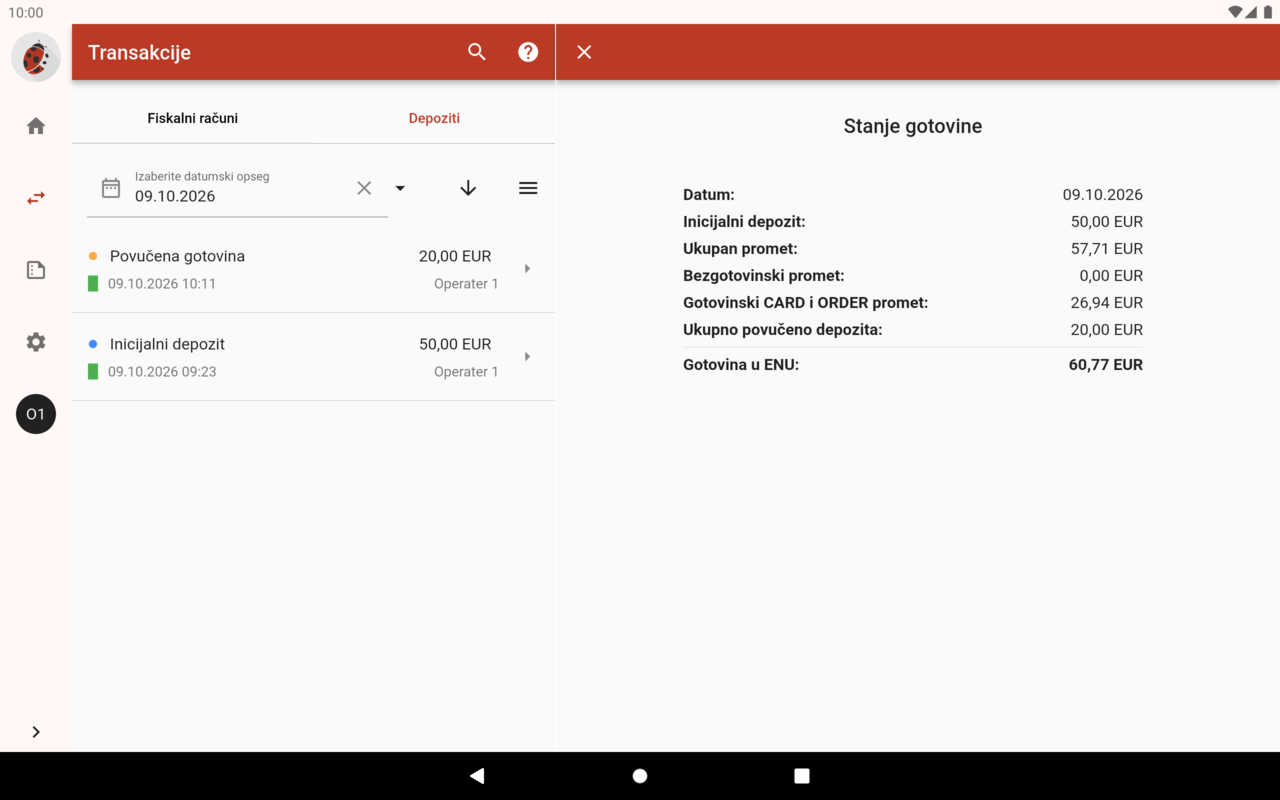Click the Gotovina u ENU label
The image size is (1280, 800).
[x=741, y=365]
